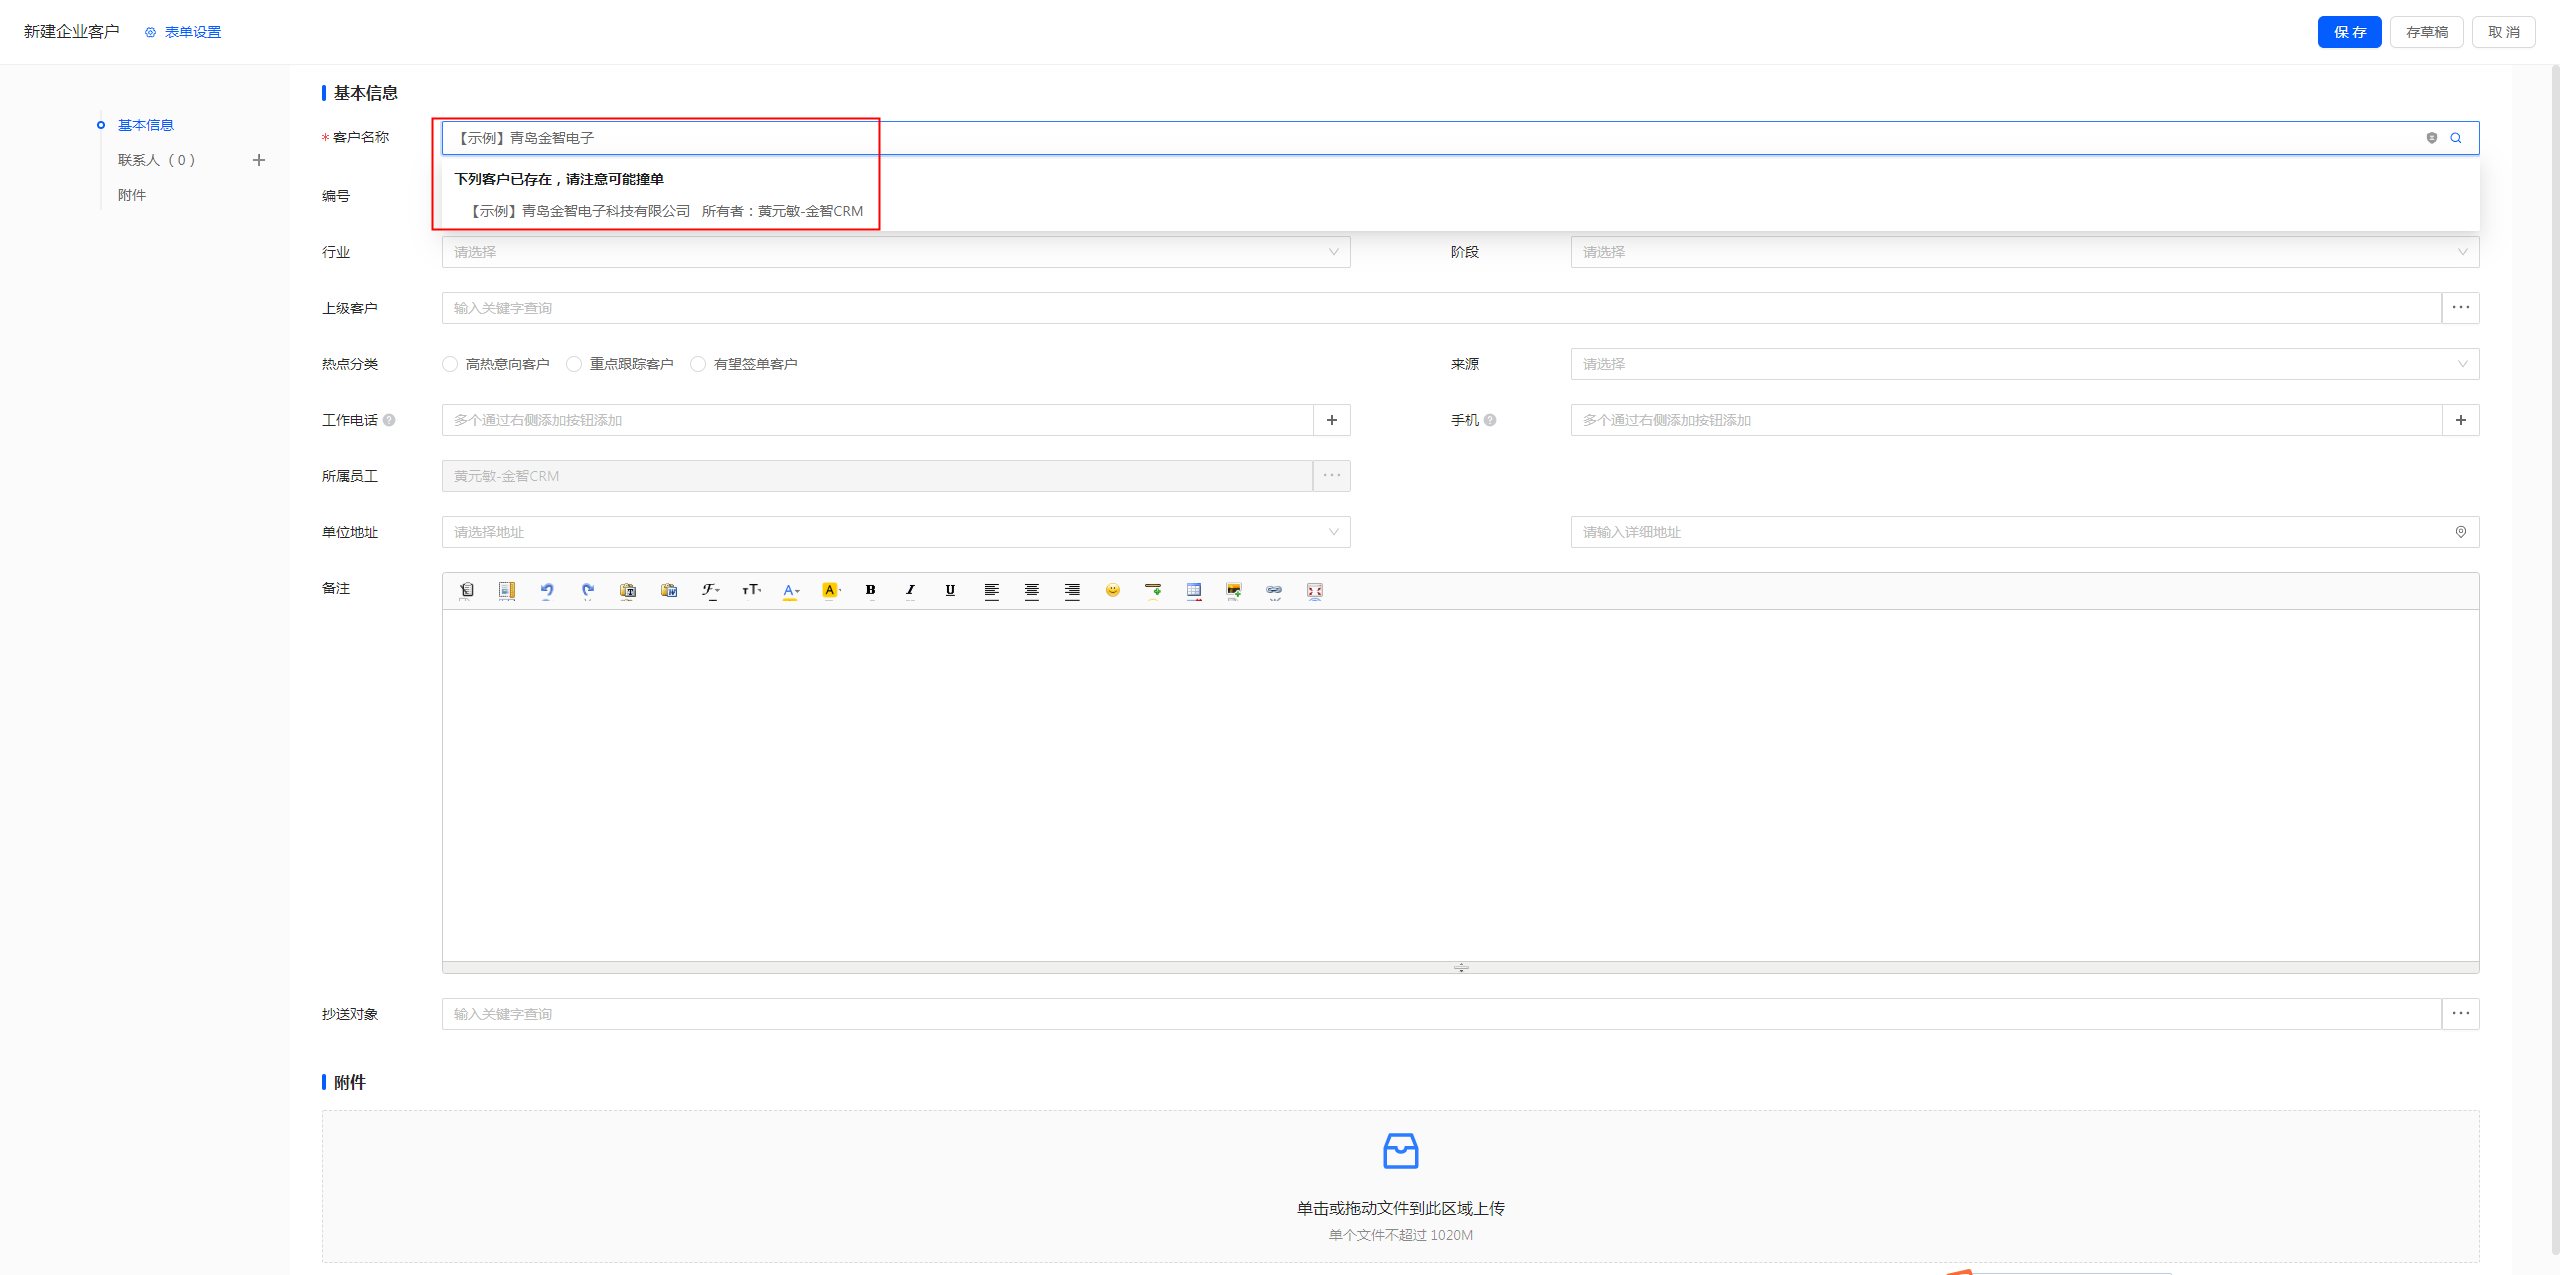Click the insert hyperlink icon
This screenshot has height=1275, width=2560.
[1274, 590]
